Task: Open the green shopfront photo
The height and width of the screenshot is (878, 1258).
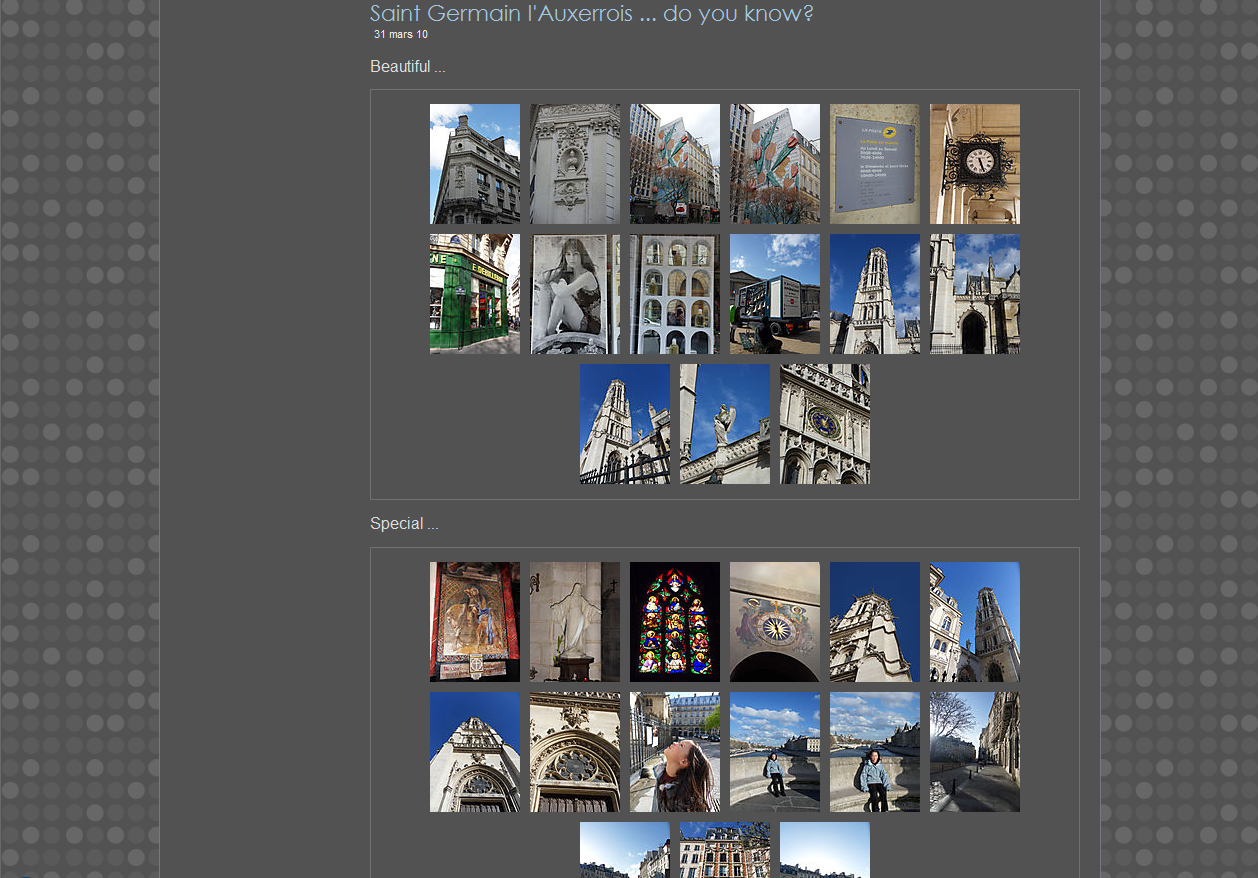Action: point(474,294)
